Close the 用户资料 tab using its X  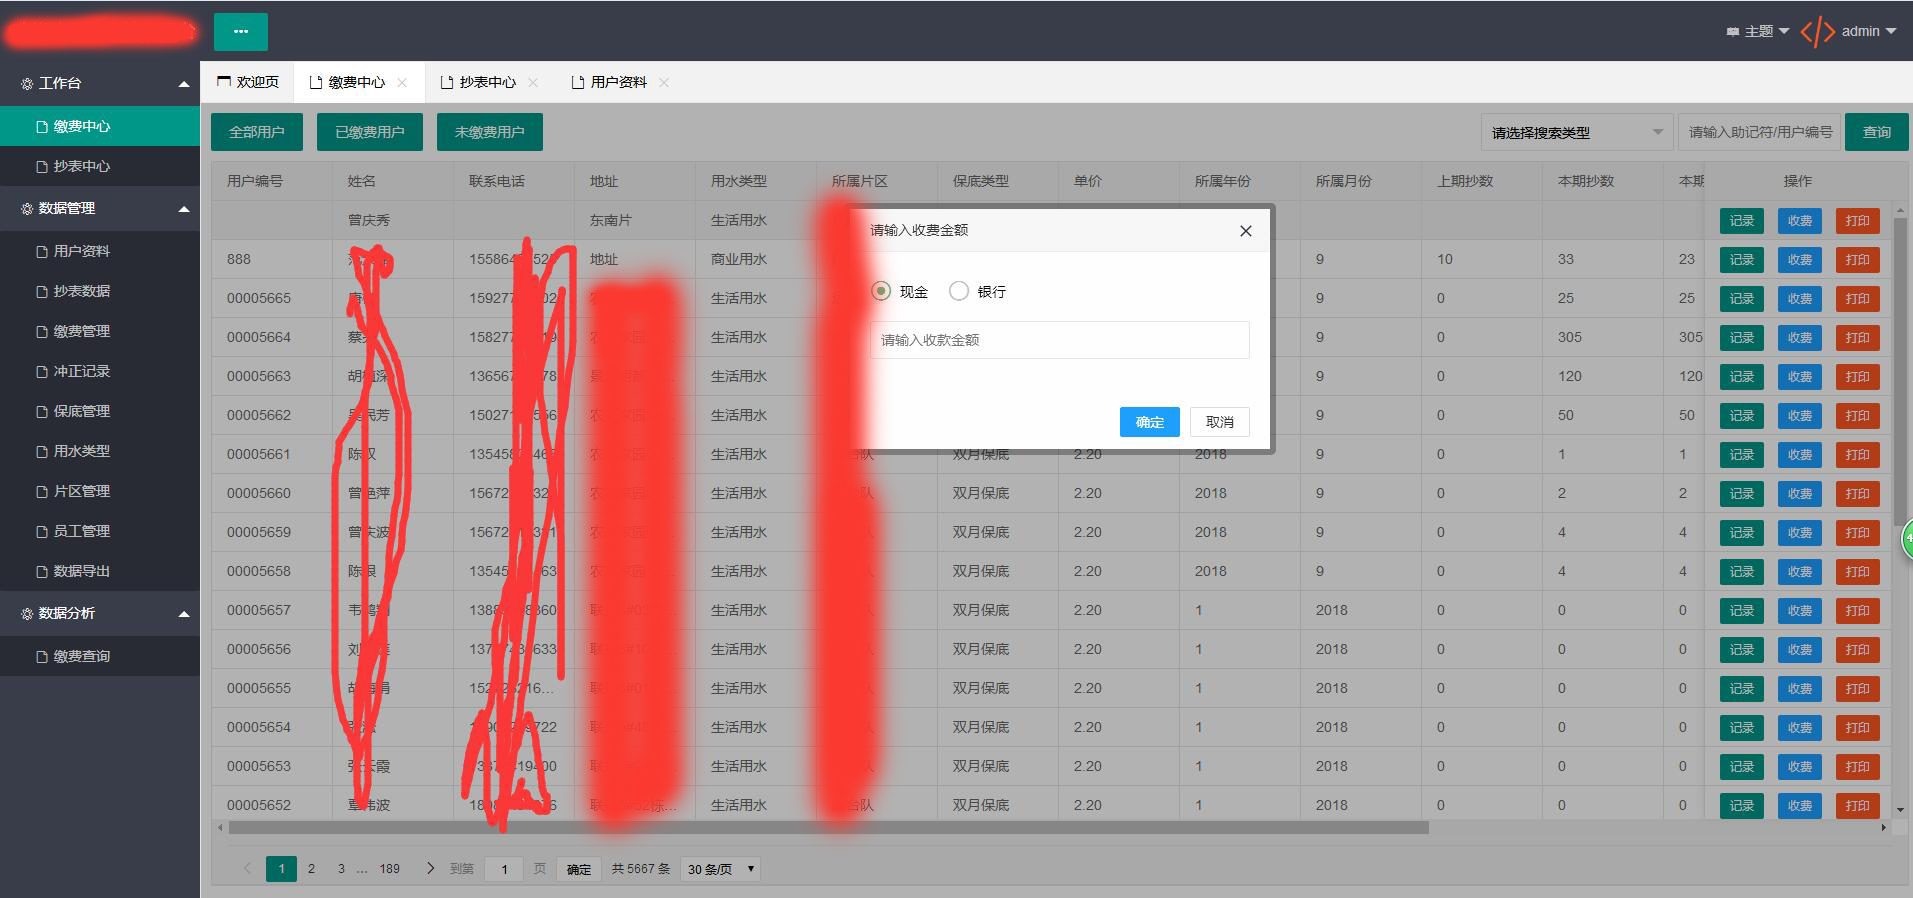pos(664,83)
